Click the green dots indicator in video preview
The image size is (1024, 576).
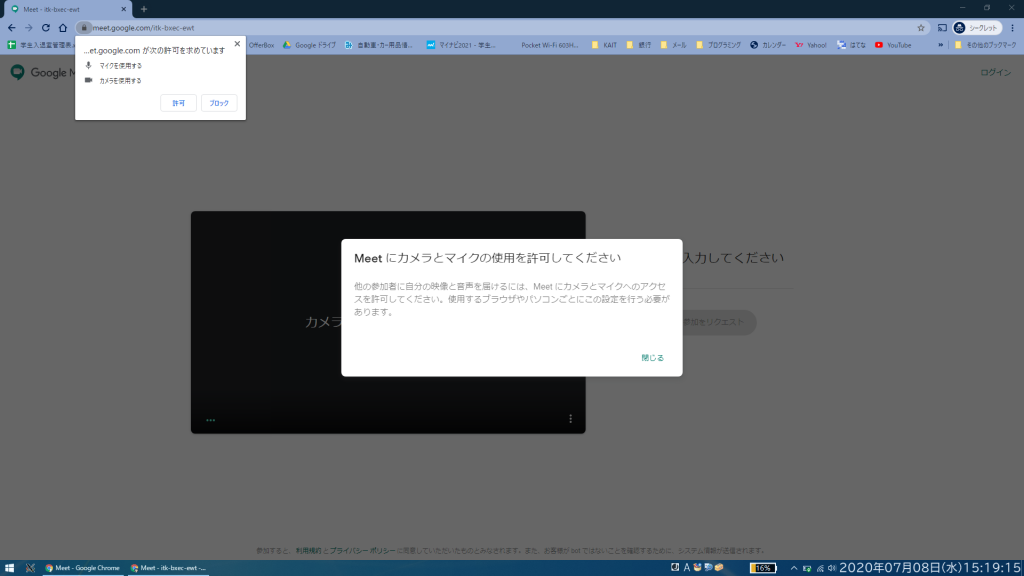point(210,420)
